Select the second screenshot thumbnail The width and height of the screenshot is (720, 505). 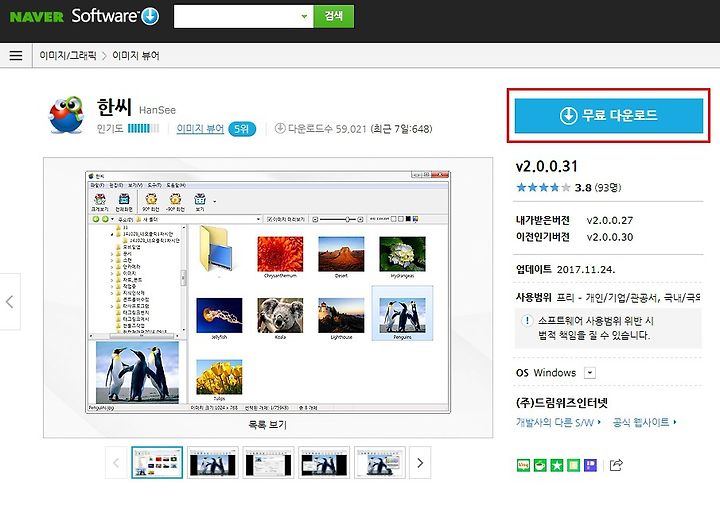tap(213, 462)
